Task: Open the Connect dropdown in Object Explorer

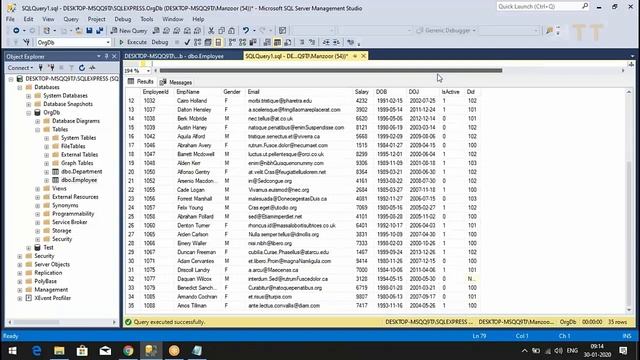Action: (20, 68)
